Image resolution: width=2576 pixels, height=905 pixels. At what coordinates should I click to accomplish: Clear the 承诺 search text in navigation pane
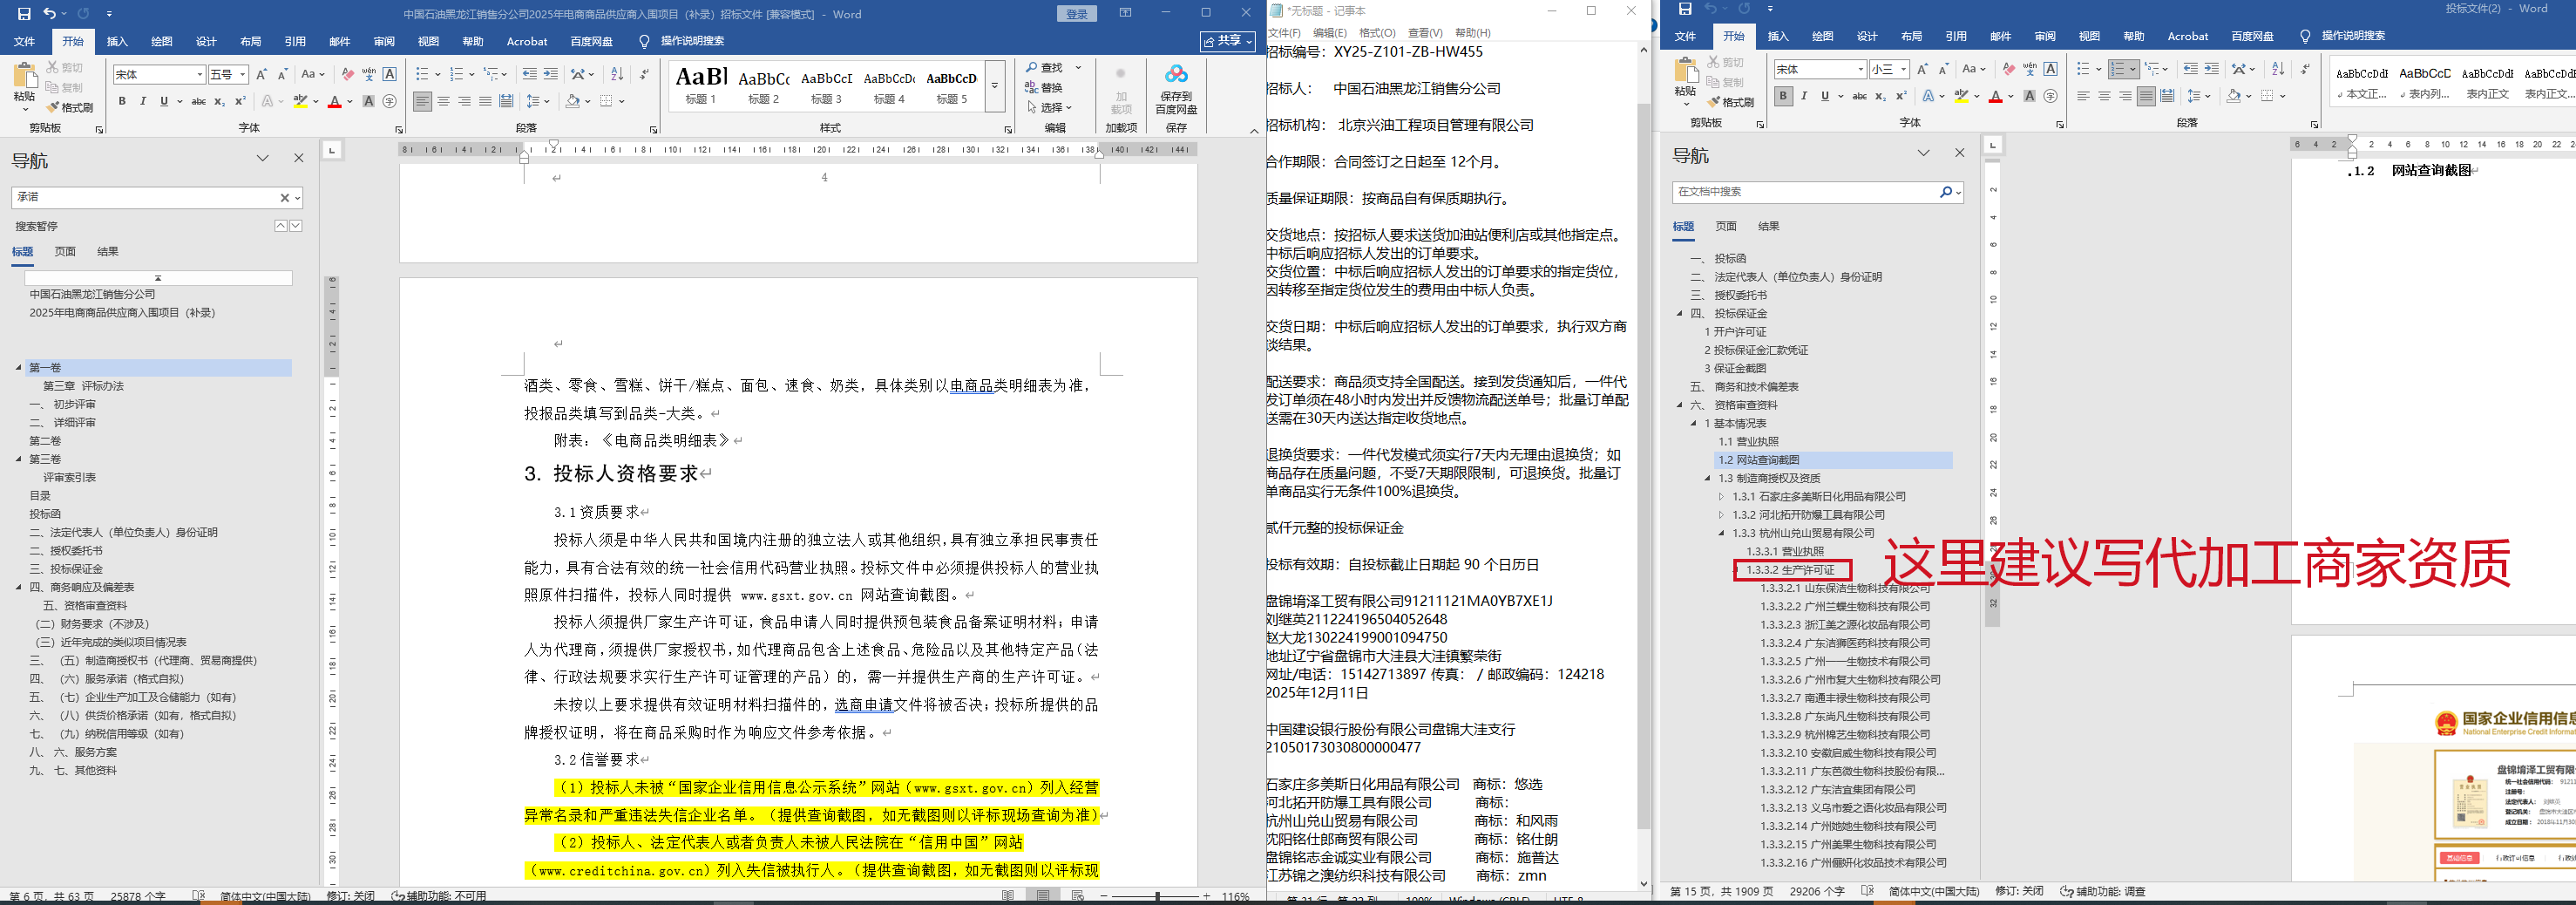284,198
